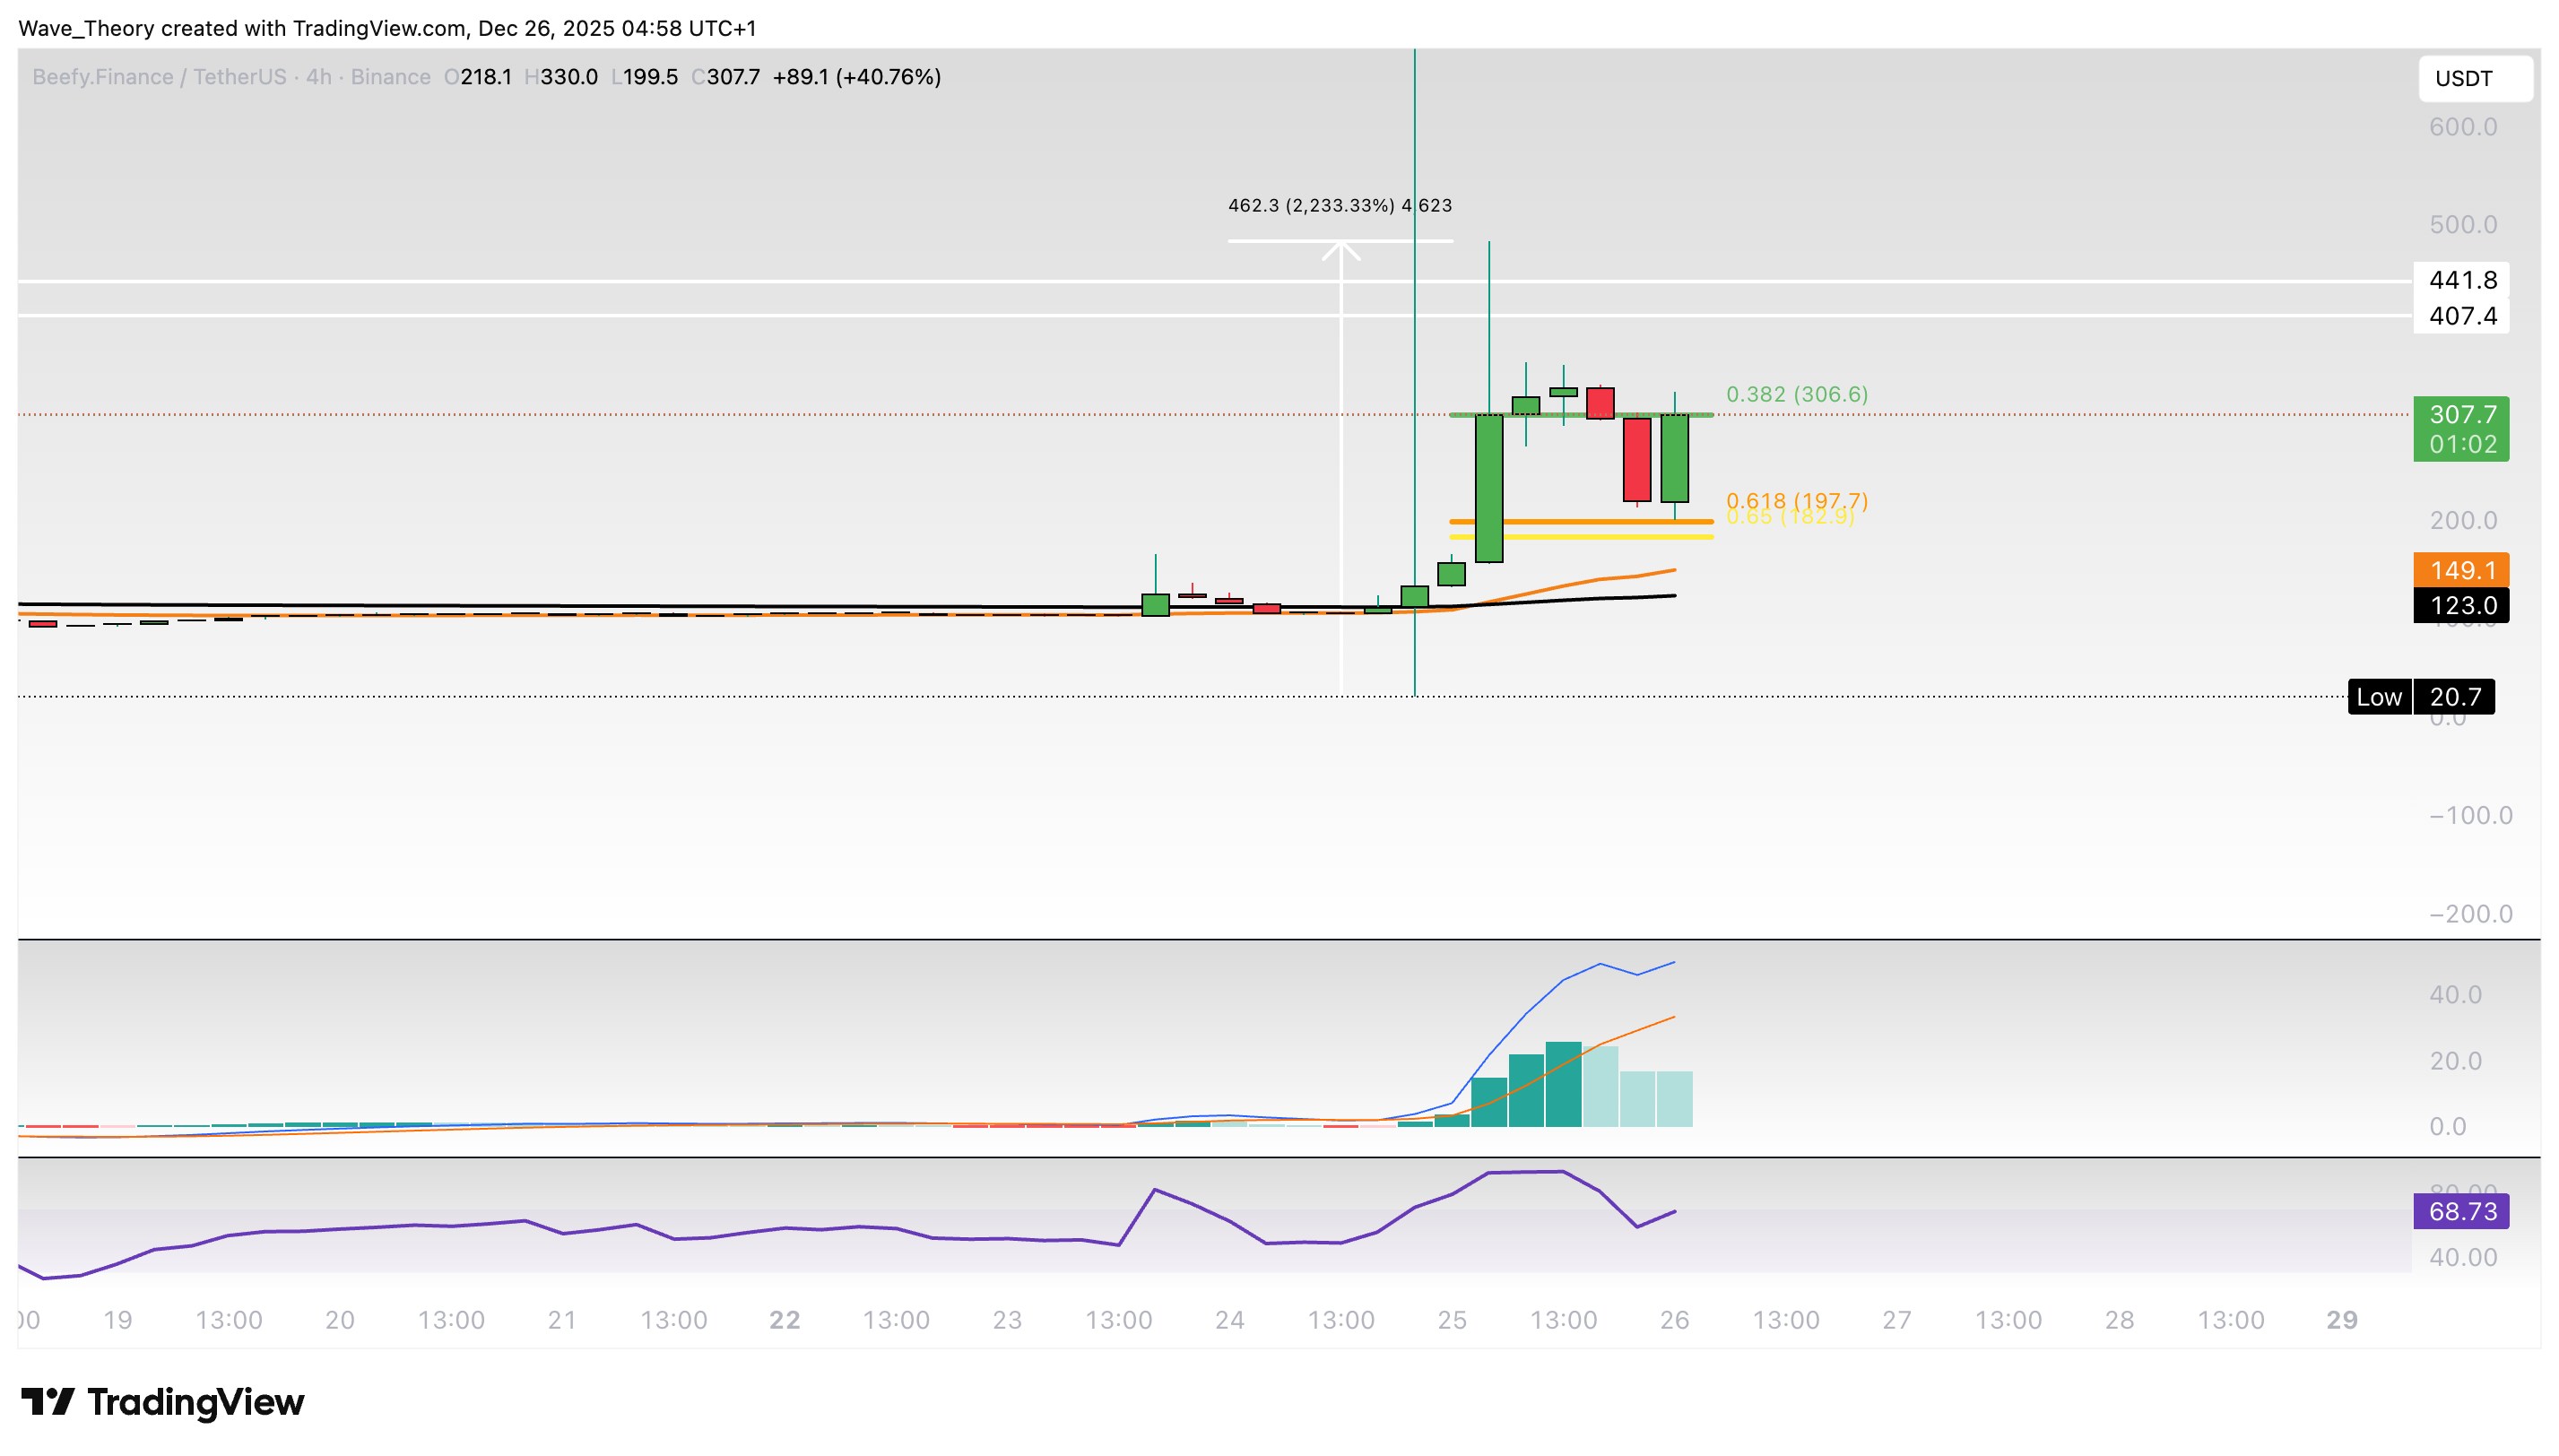Select the black moving average label 123.0
The height and width of the screenshot is (1456, 2559).
(x=2462, y=605)
